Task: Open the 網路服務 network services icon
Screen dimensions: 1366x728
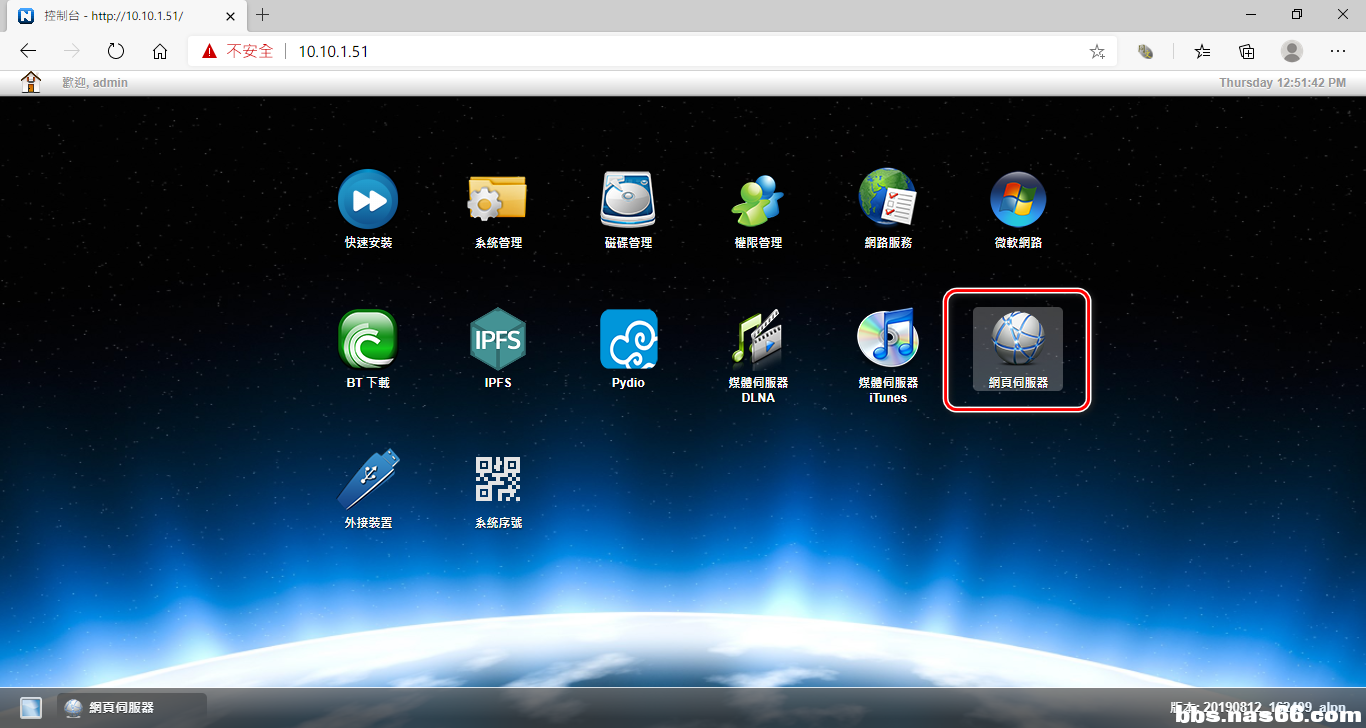Action: 888,197
